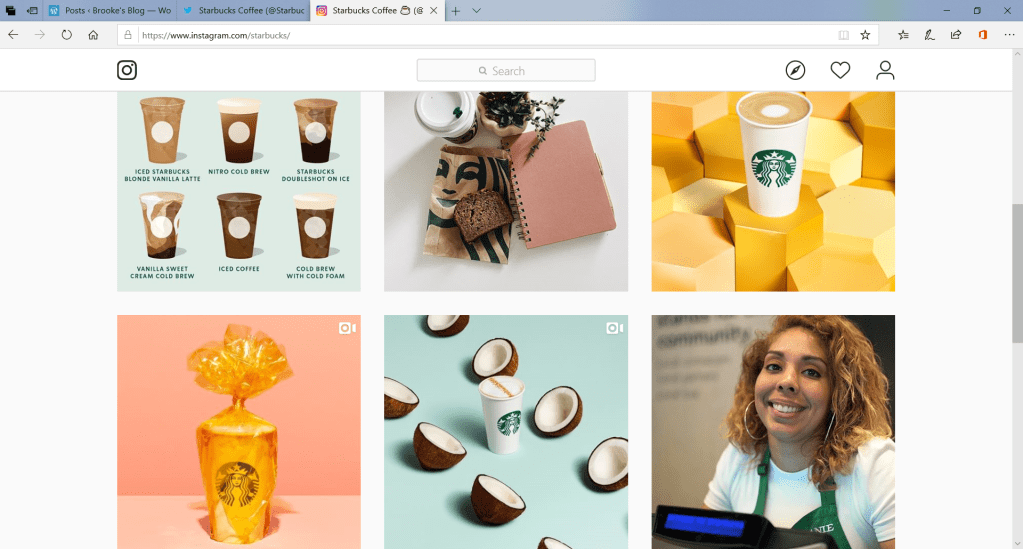Open a new browser tab
This screenshot has height=549, width=1023.
455,10
